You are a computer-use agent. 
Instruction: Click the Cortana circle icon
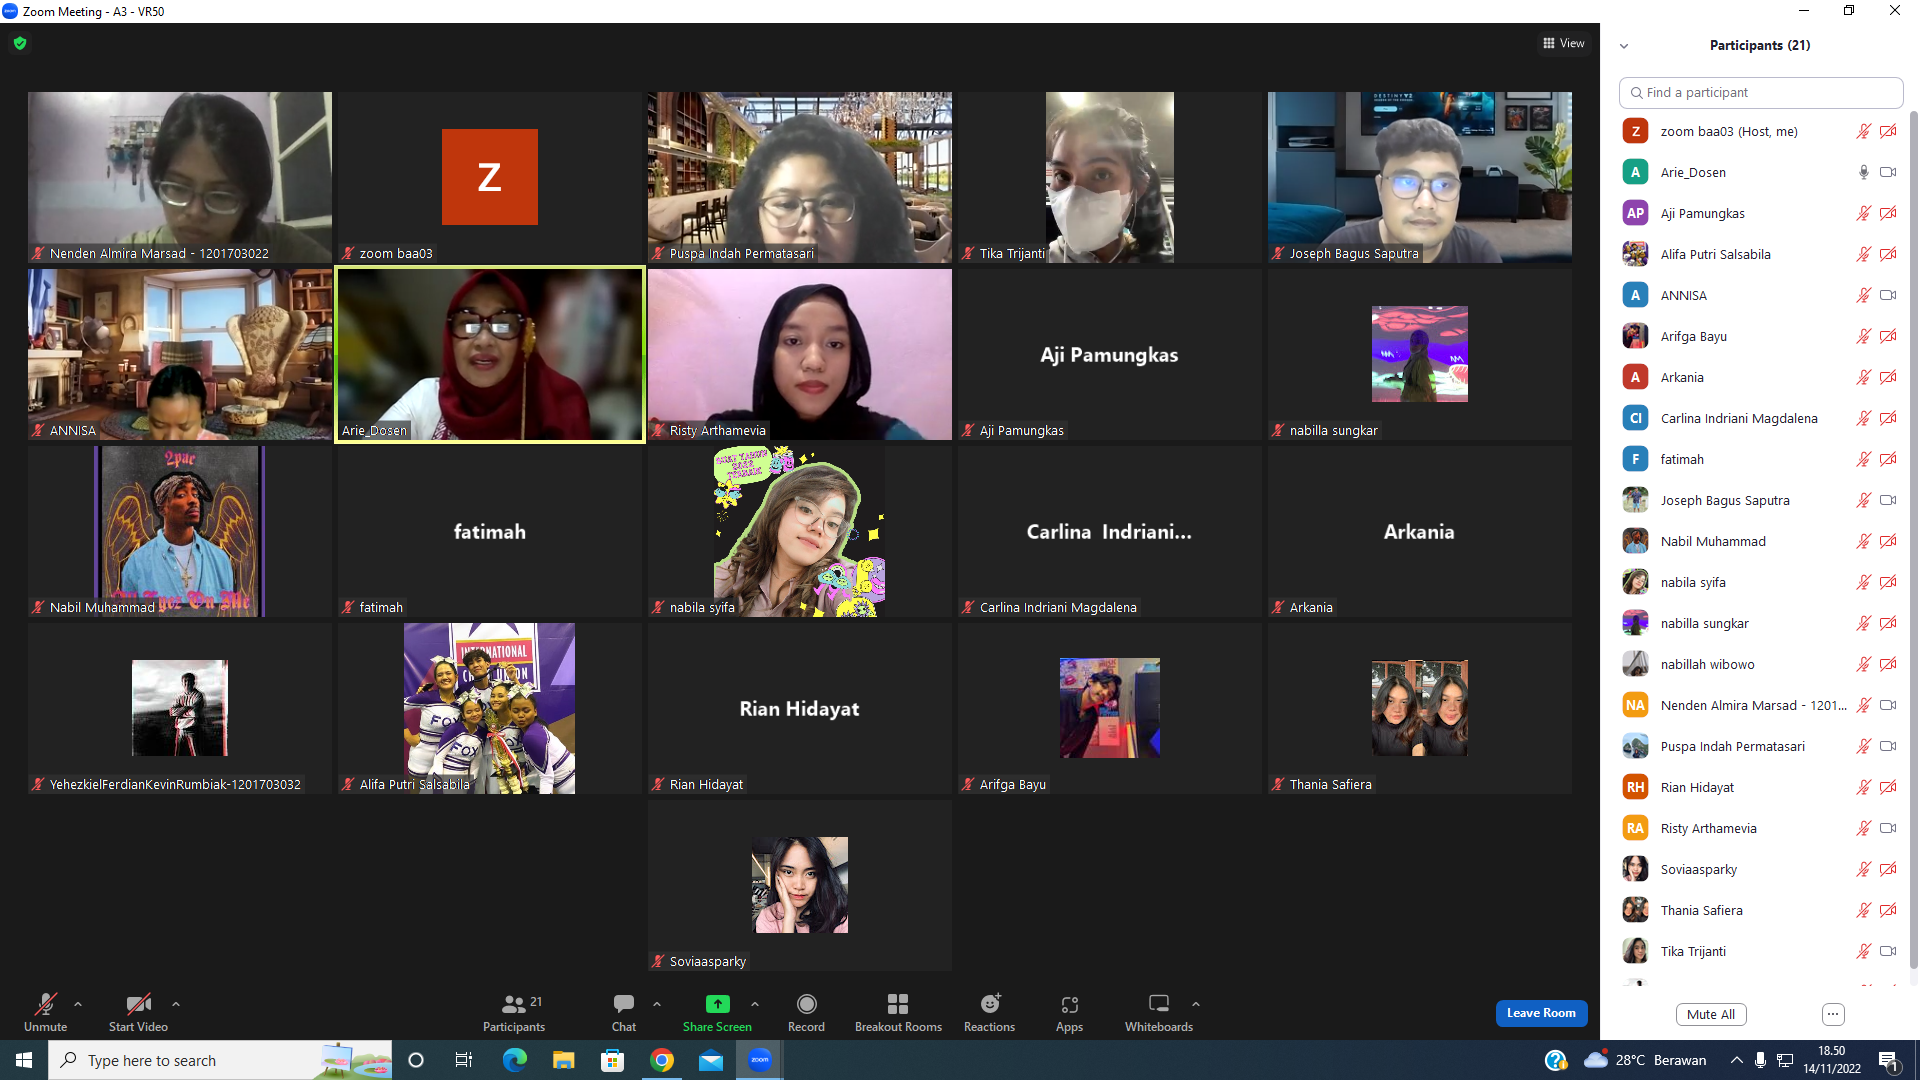[x=416, y=1060]
